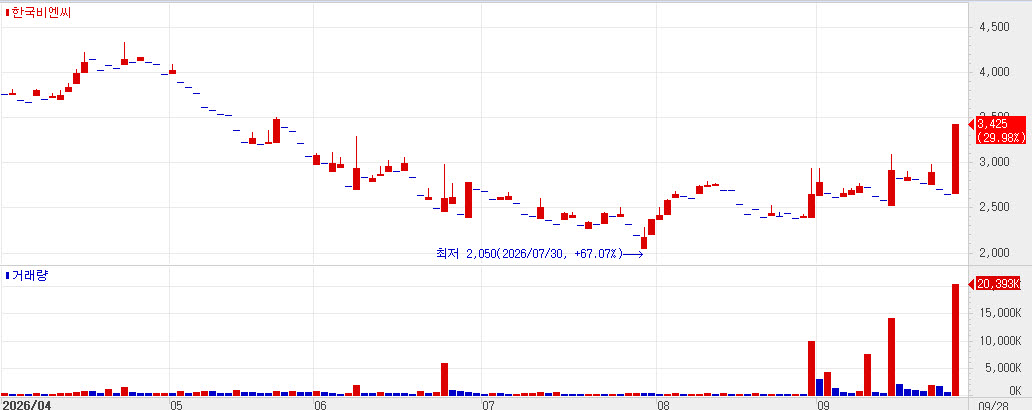1032x410 pixels.
Task: Click the 06 month axis label
Action: pos(320,404)
